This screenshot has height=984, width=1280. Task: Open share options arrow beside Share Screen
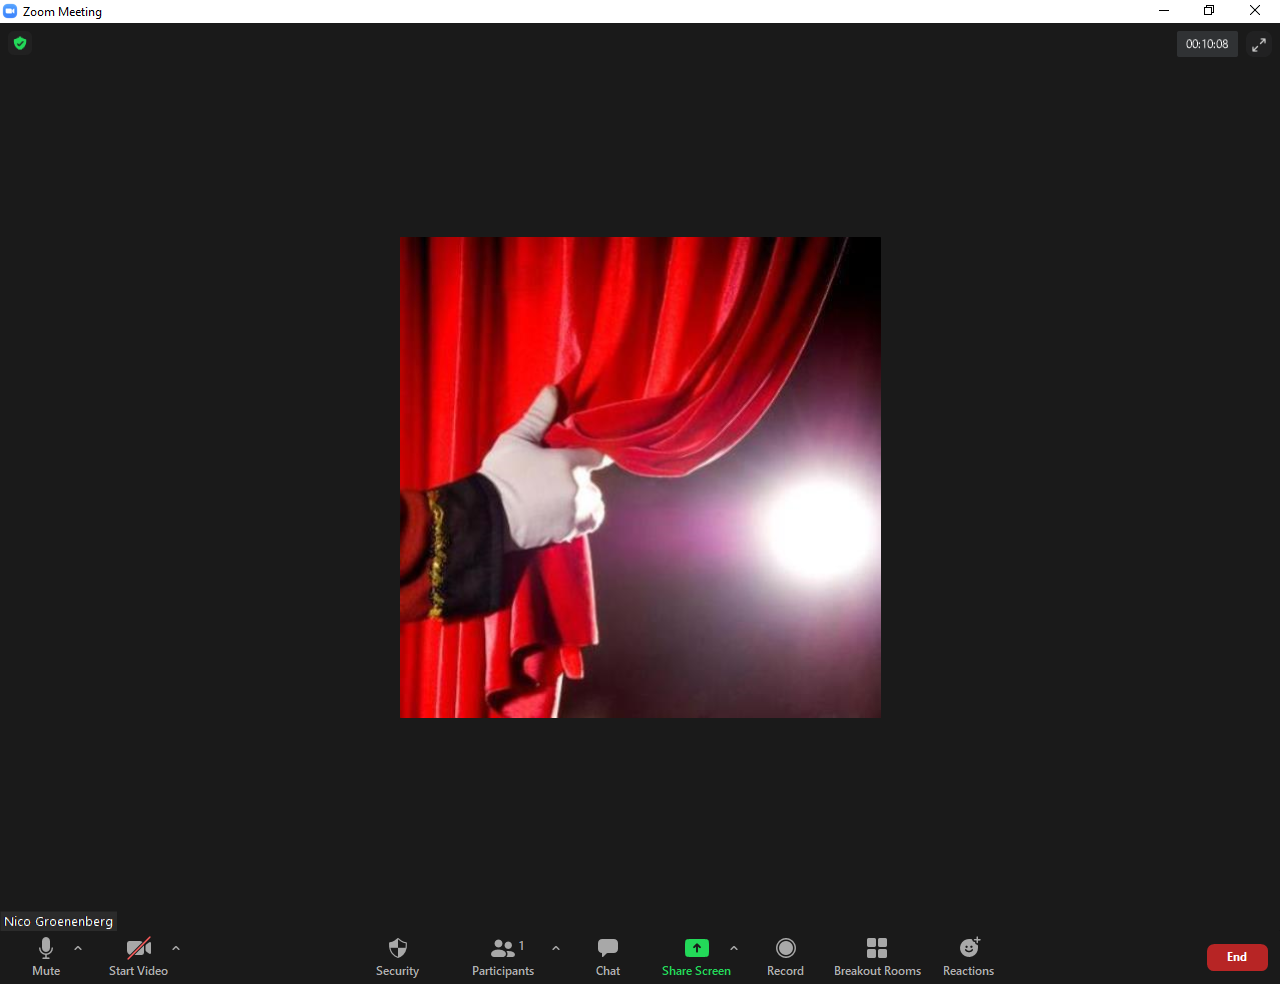pyautogui.click(x=734, y=948)
